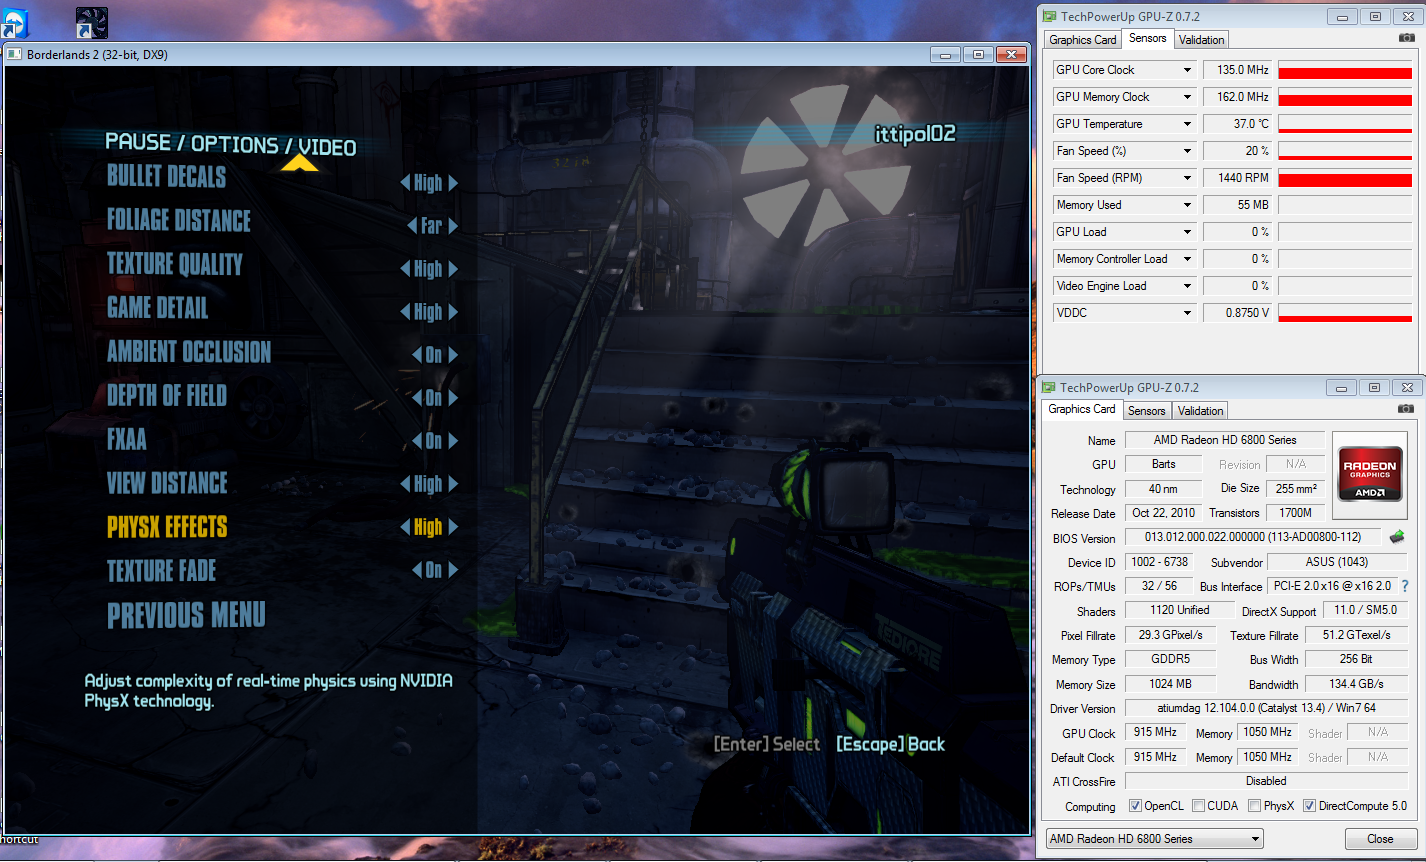The image size is (1426, 862).
Task: Click the Name field showing AMD Radeon HD 6800 Series
Action: point(1225,440)
